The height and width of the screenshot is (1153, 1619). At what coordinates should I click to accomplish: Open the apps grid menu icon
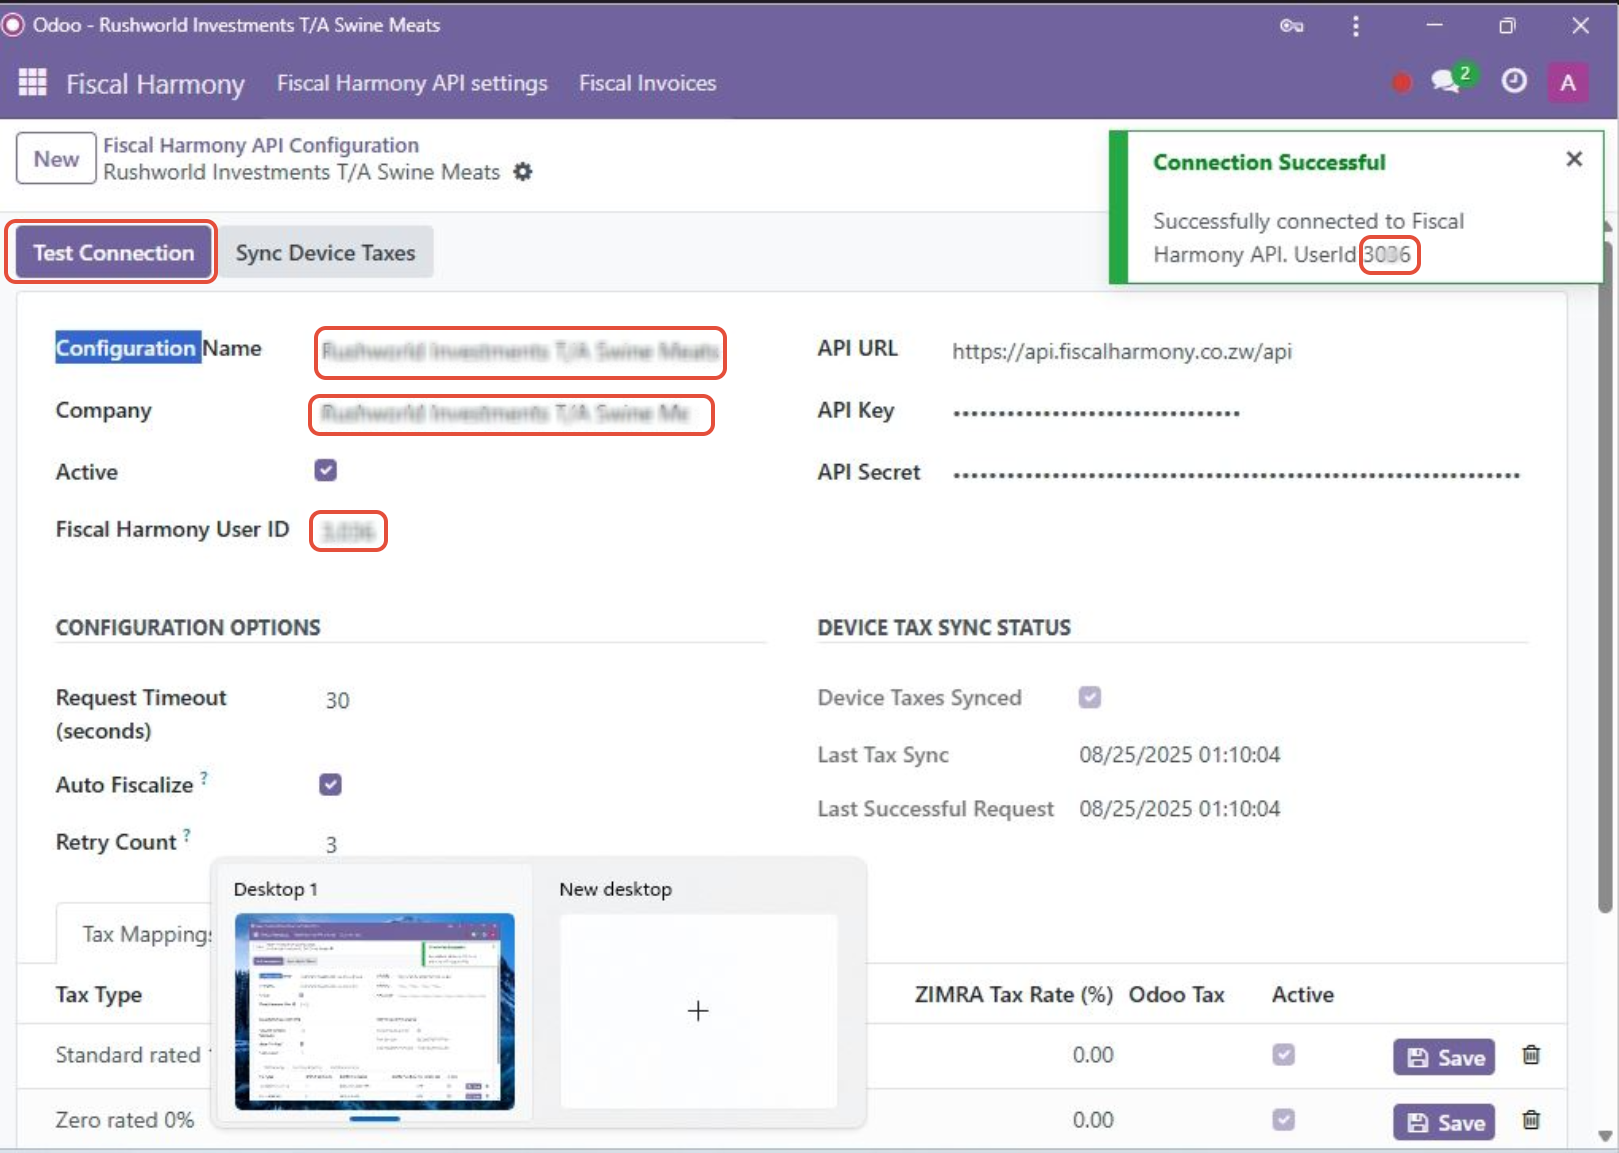(33, 83)
